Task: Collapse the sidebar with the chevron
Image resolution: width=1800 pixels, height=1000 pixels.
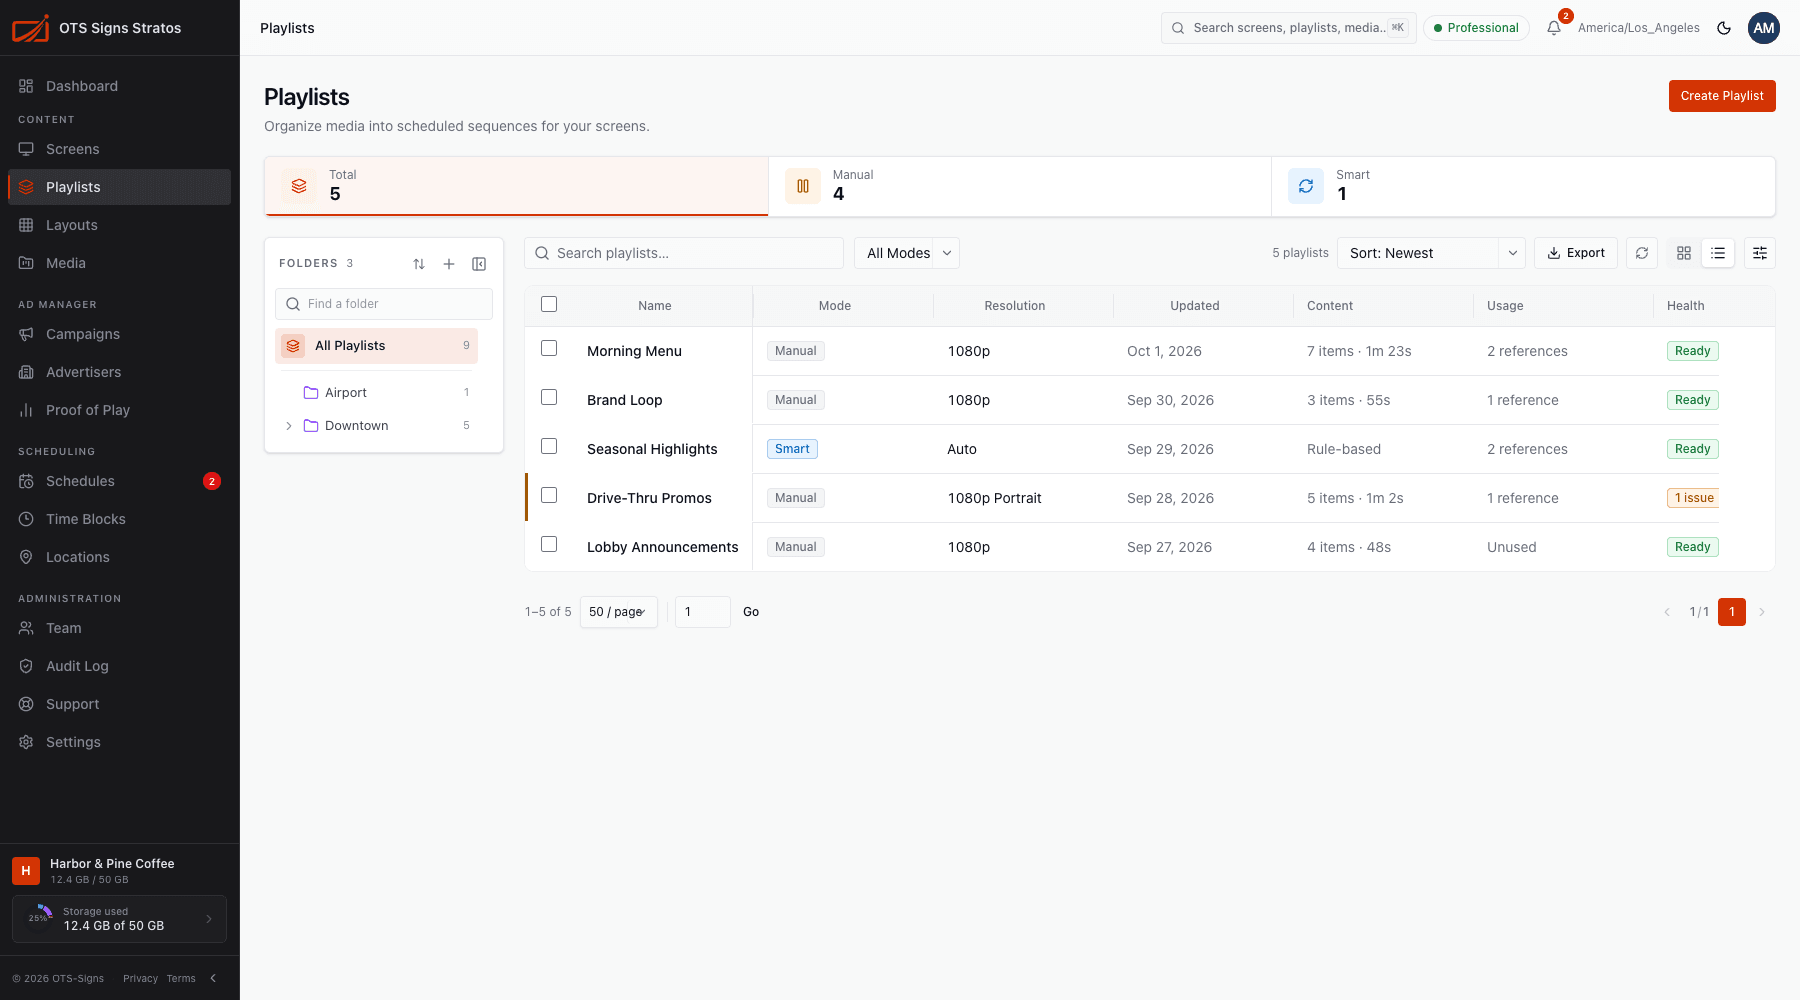Action: [213, 978]
